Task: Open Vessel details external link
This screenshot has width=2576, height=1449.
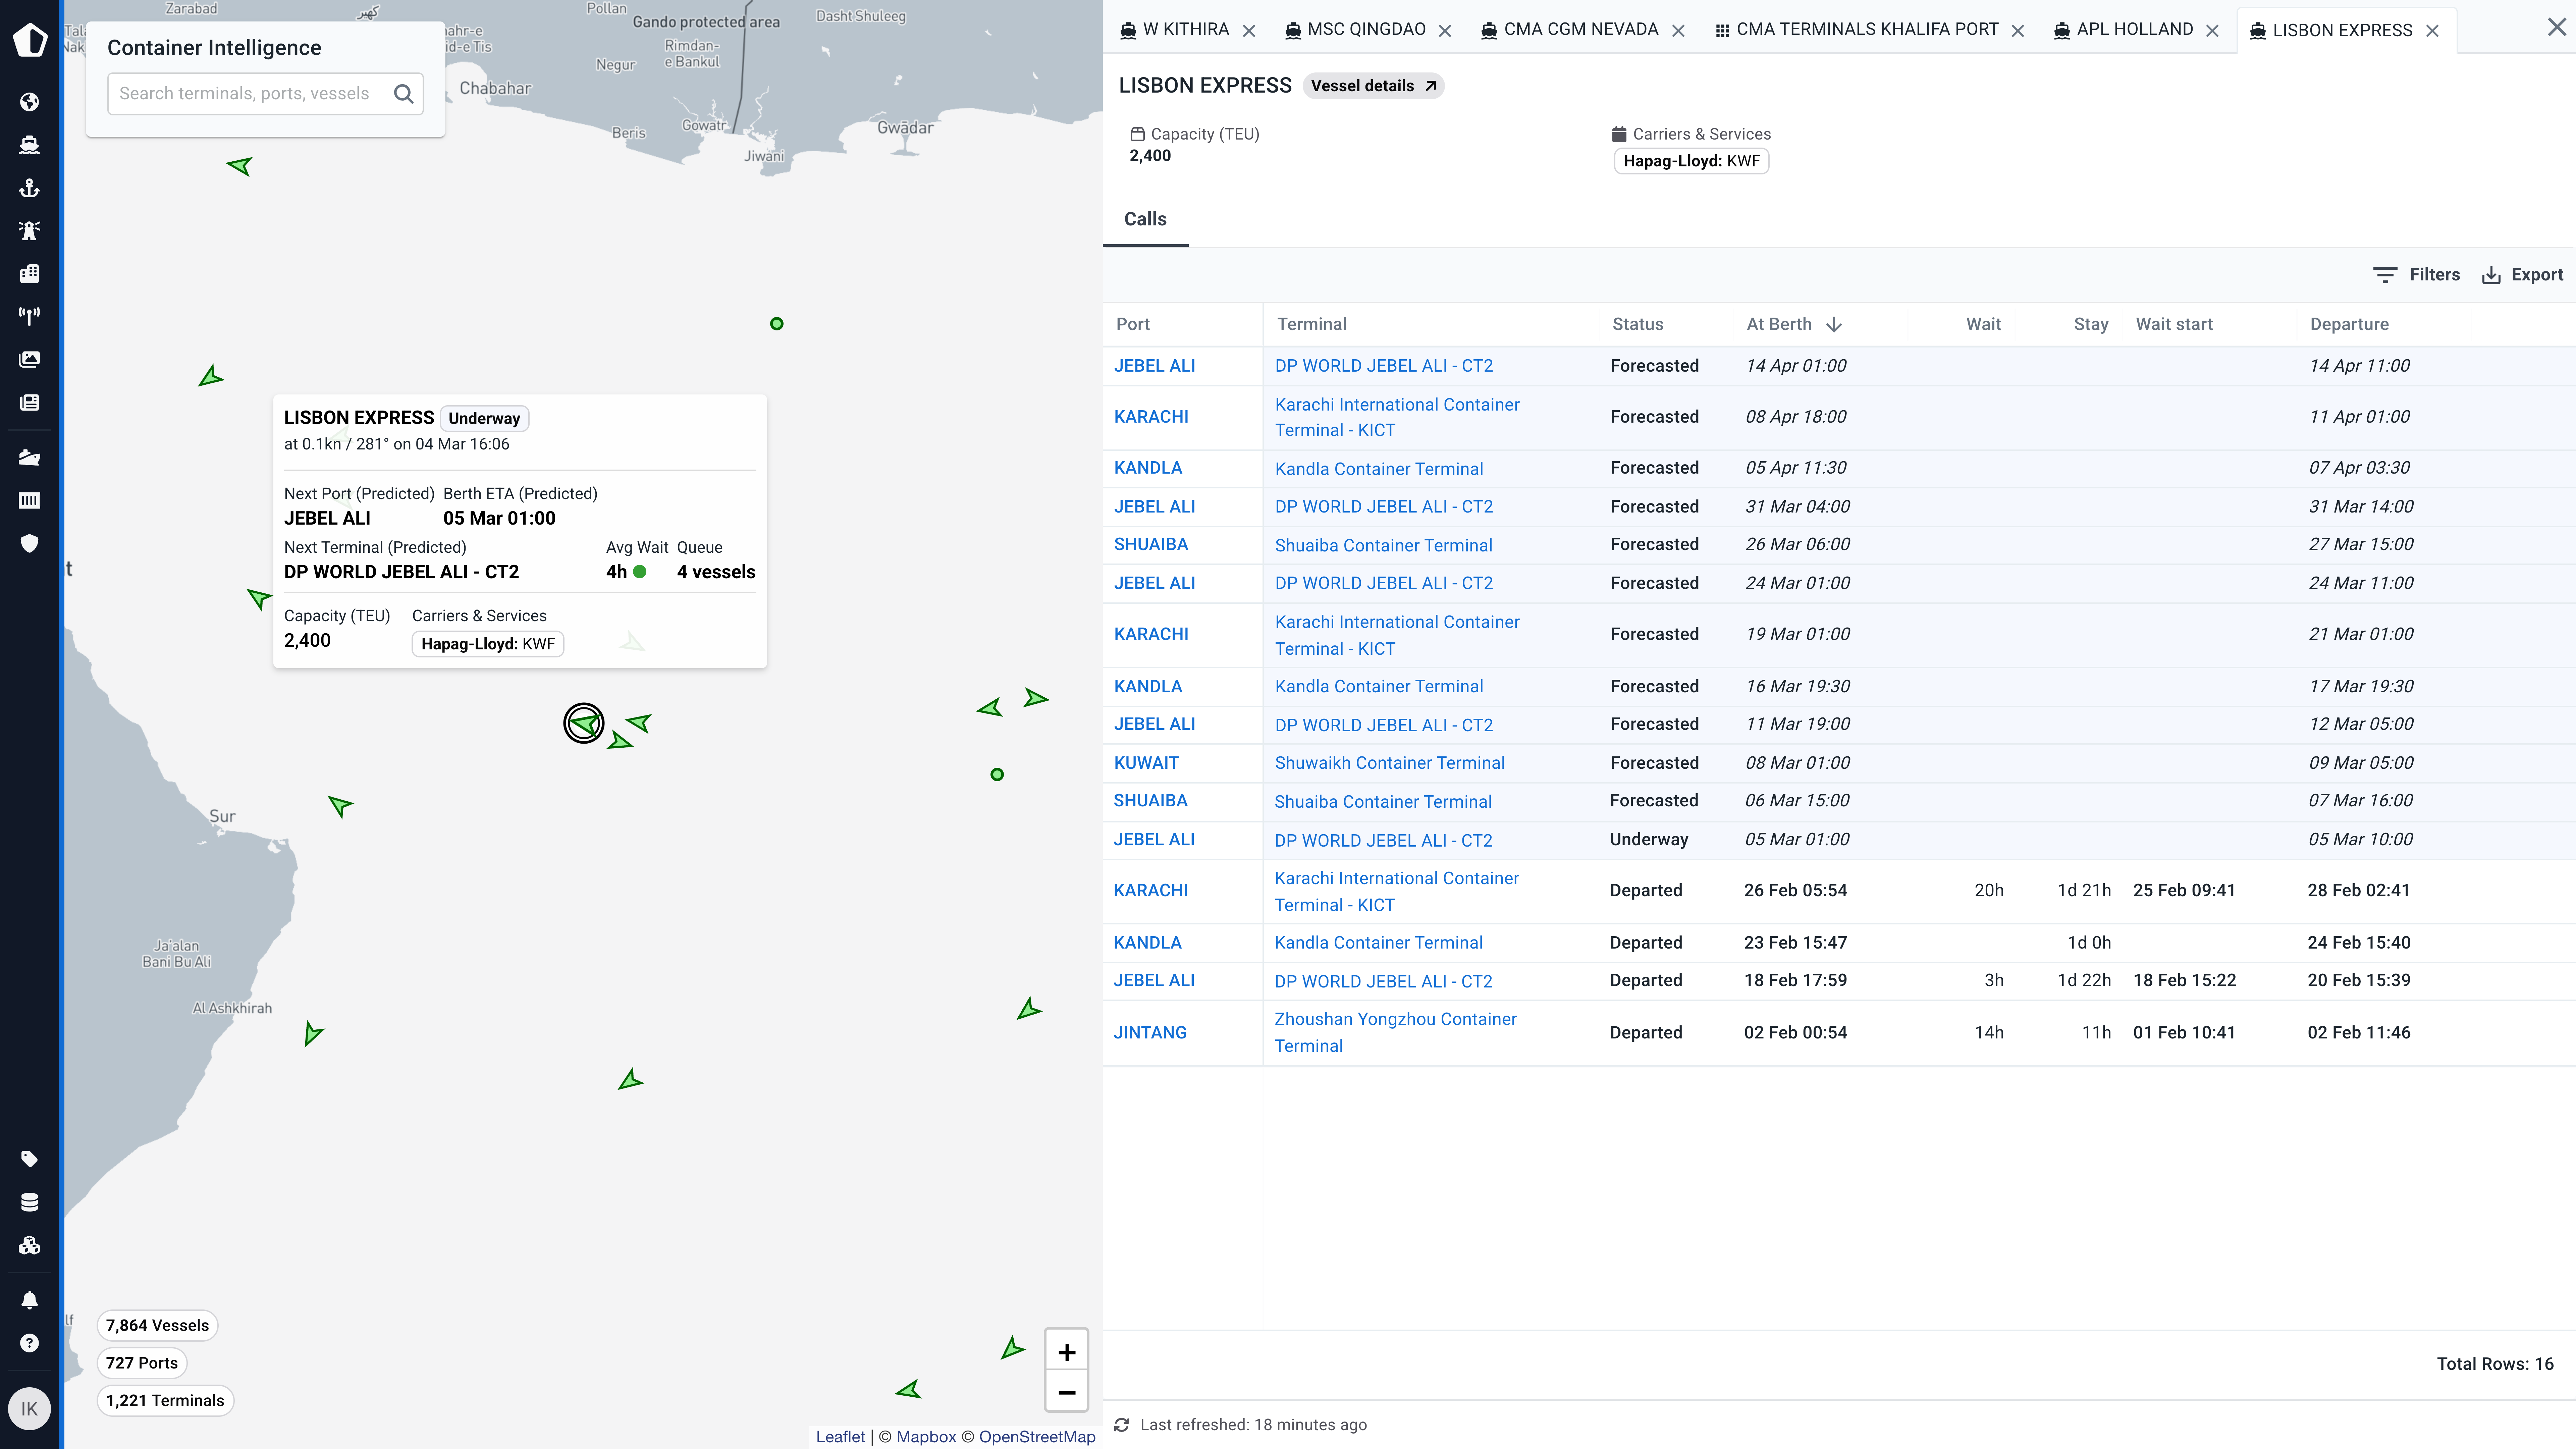Action: pyautogui.click(x=1373, y=86)
